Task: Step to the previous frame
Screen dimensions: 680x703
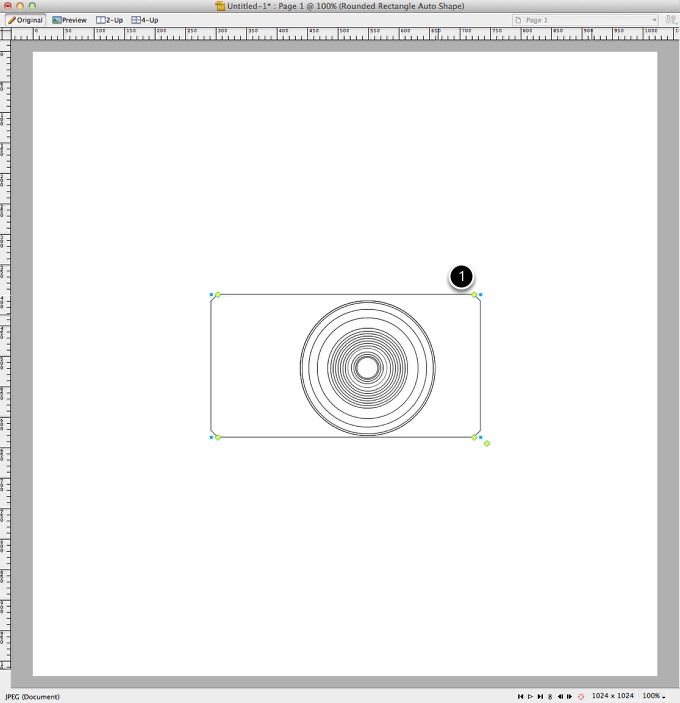Action: [x=560, y=696]
